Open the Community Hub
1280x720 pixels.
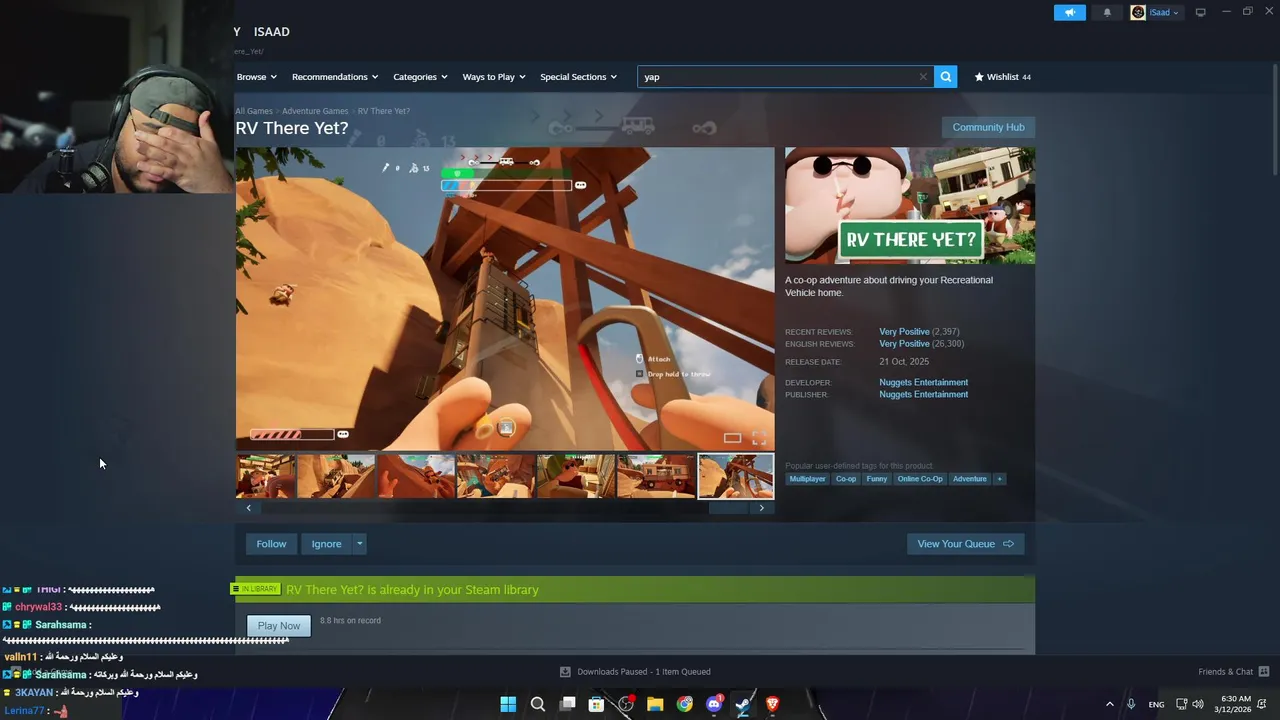988,127
